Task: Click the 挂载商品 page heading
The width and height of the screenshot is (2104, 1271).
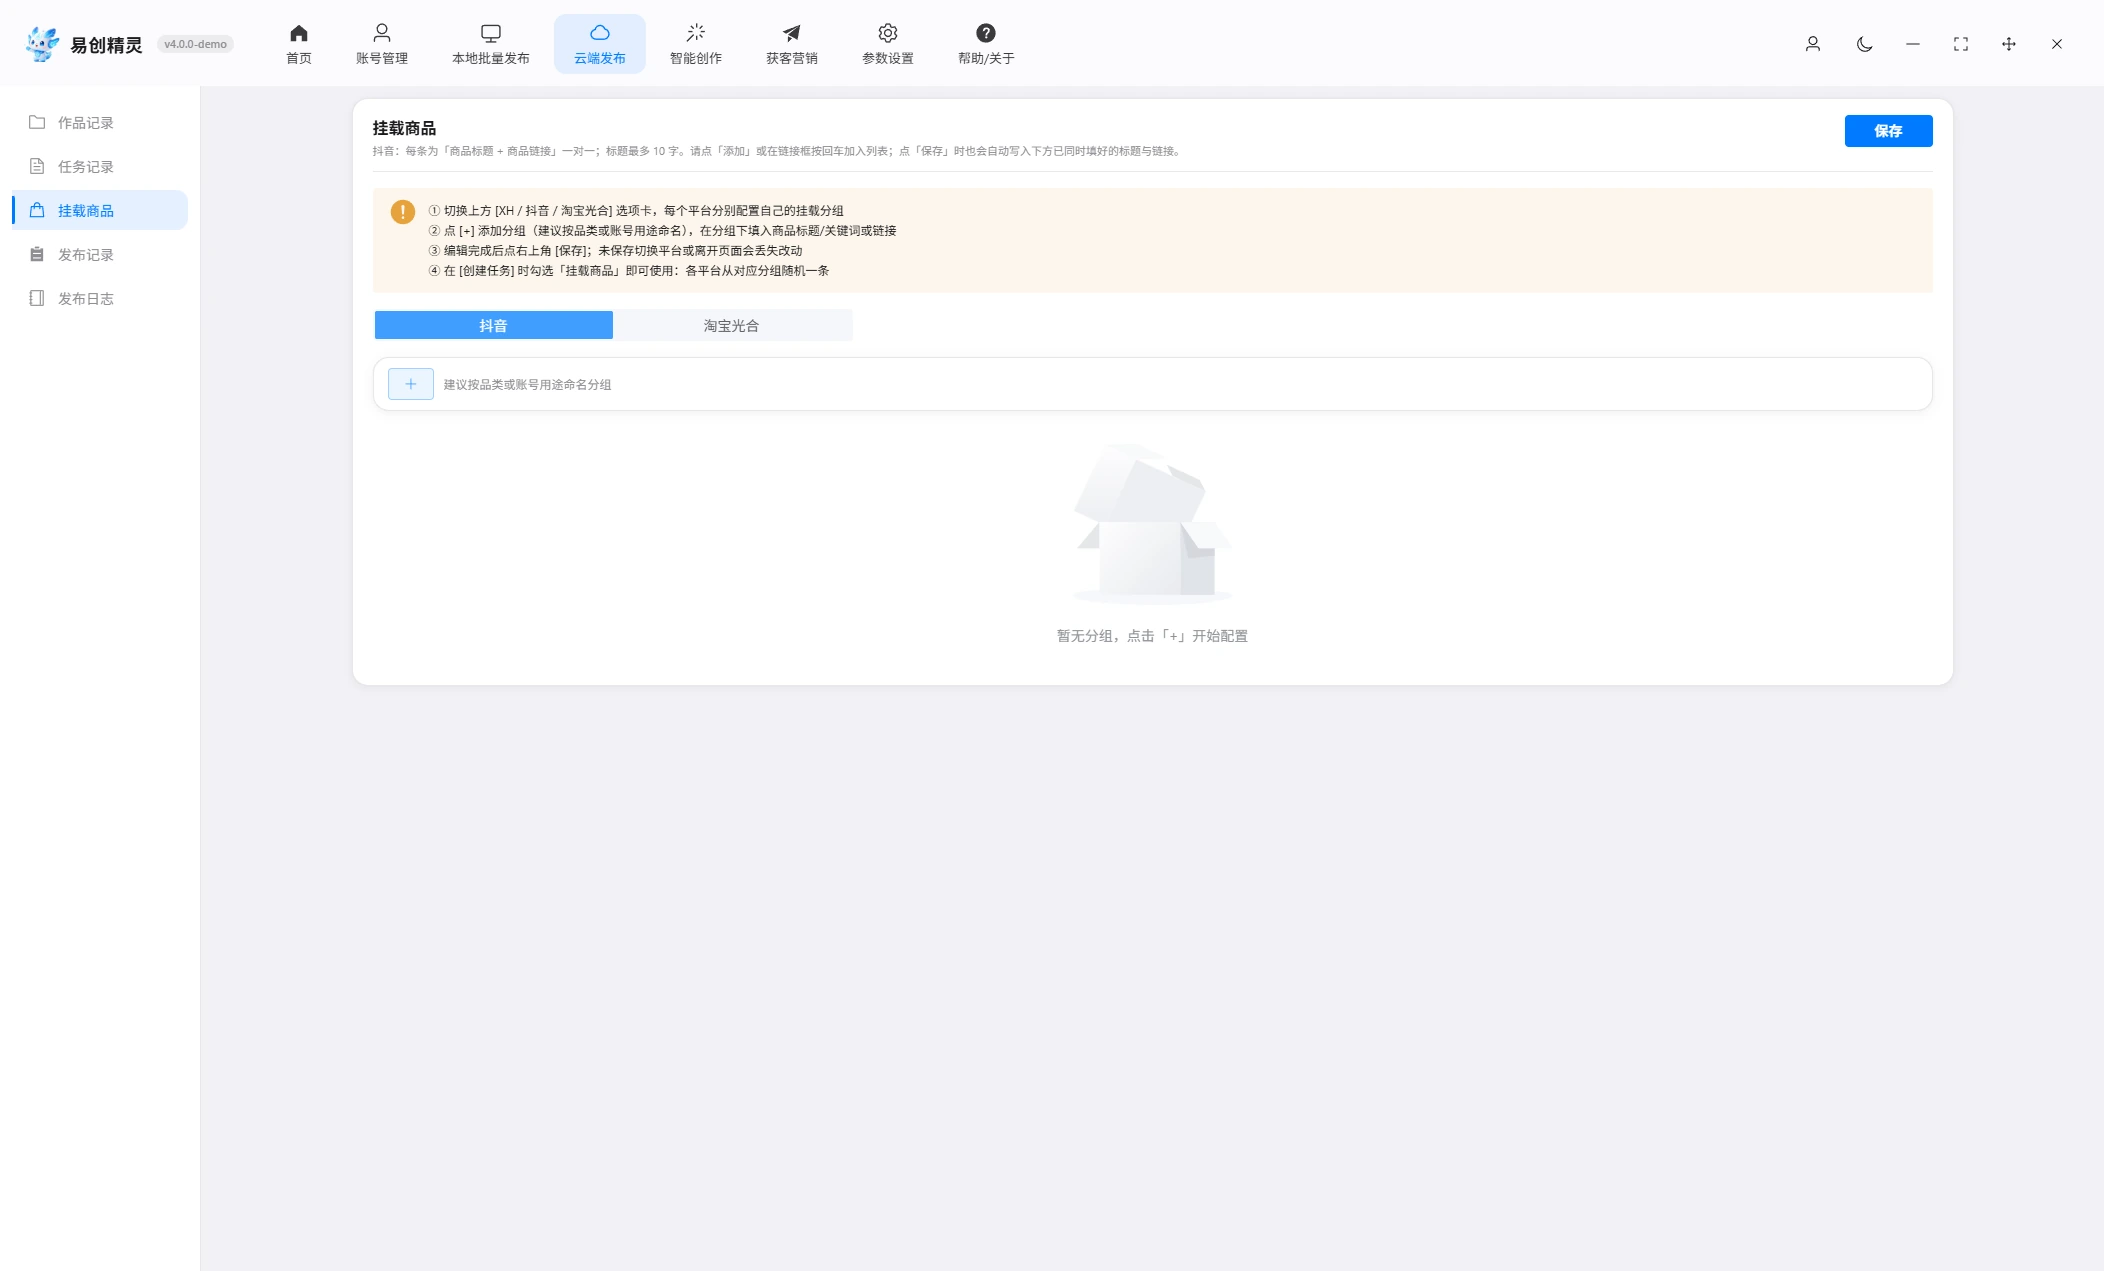Action: (404, 128)
